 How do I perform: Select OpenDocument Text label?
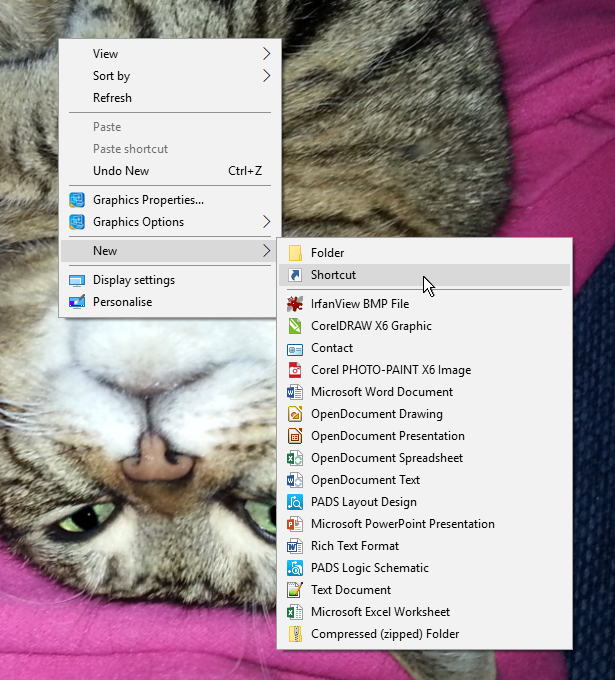coord(366,480)
